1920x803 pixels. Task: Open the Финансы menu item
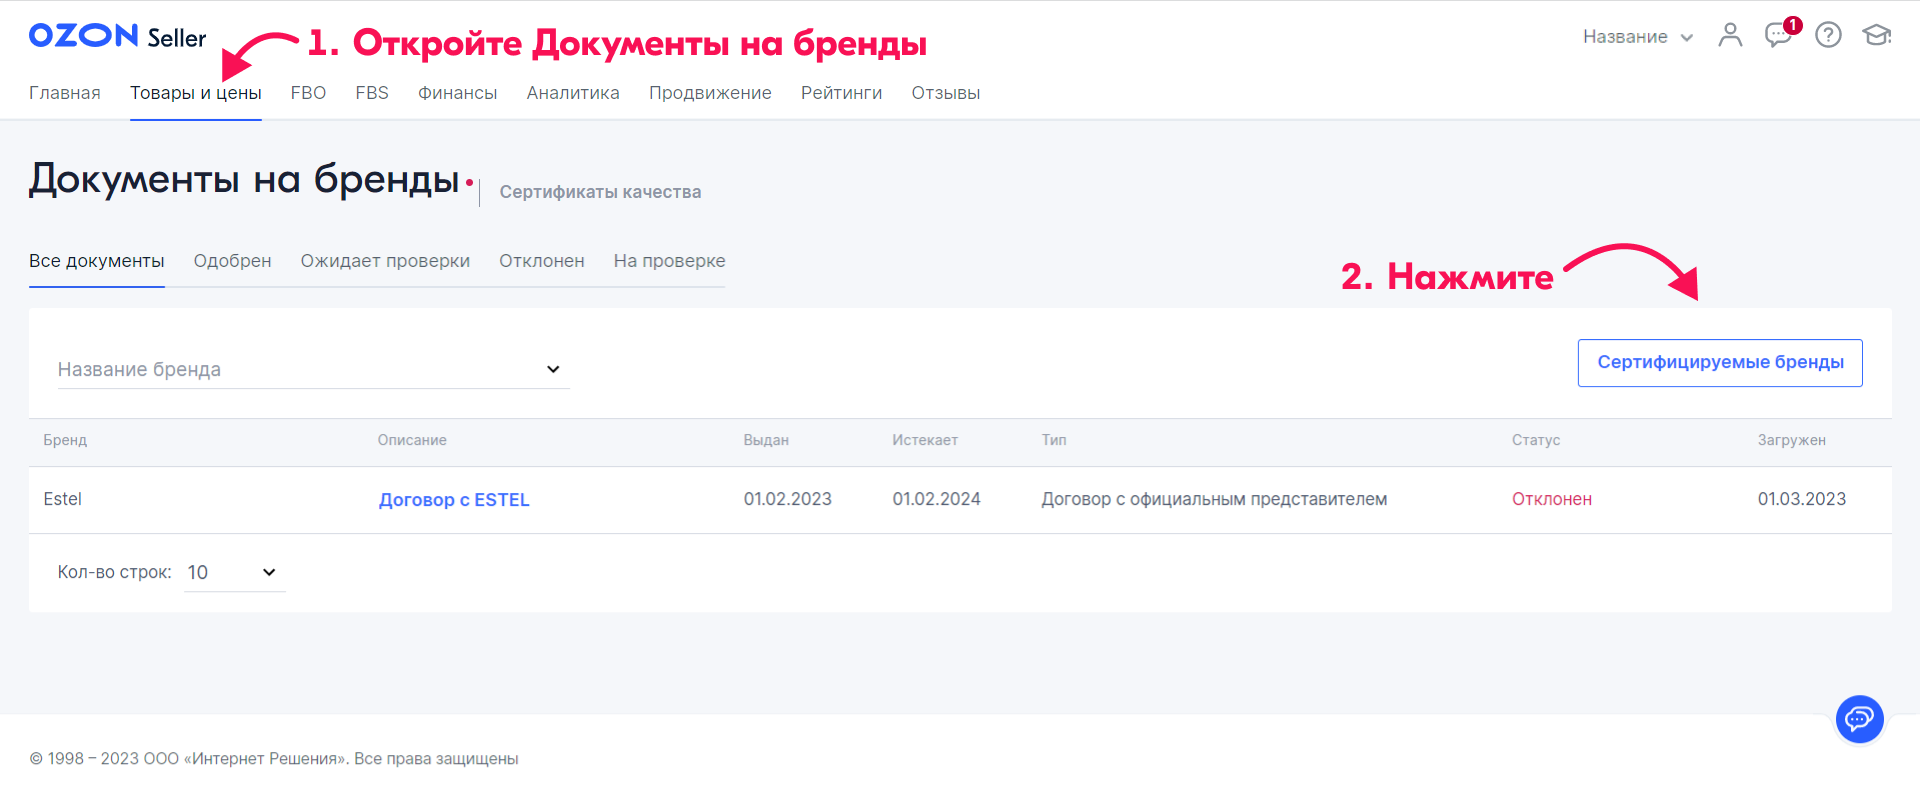pyautogui.click(x=457, y=93)
